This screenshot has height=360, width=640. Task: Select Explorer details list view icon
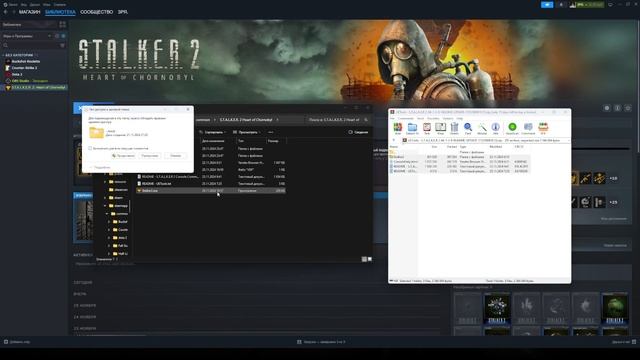pos(364,259)
